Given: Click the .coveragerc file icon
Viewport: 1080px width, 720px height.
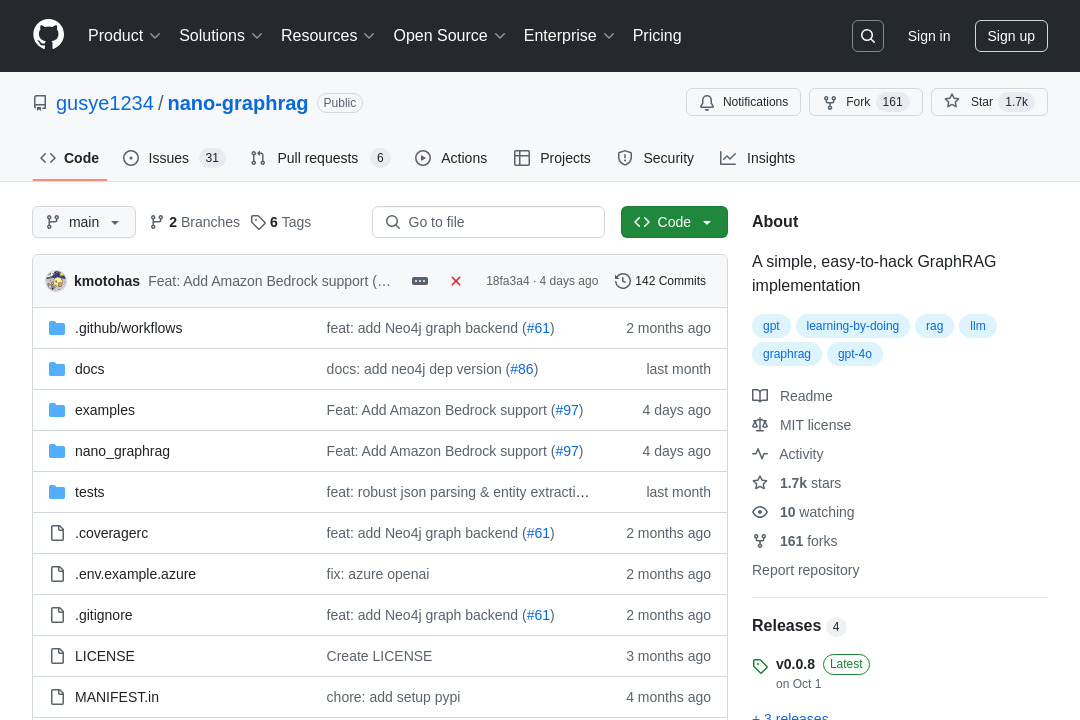Looking at the screenshot, I should coord(57,533).
